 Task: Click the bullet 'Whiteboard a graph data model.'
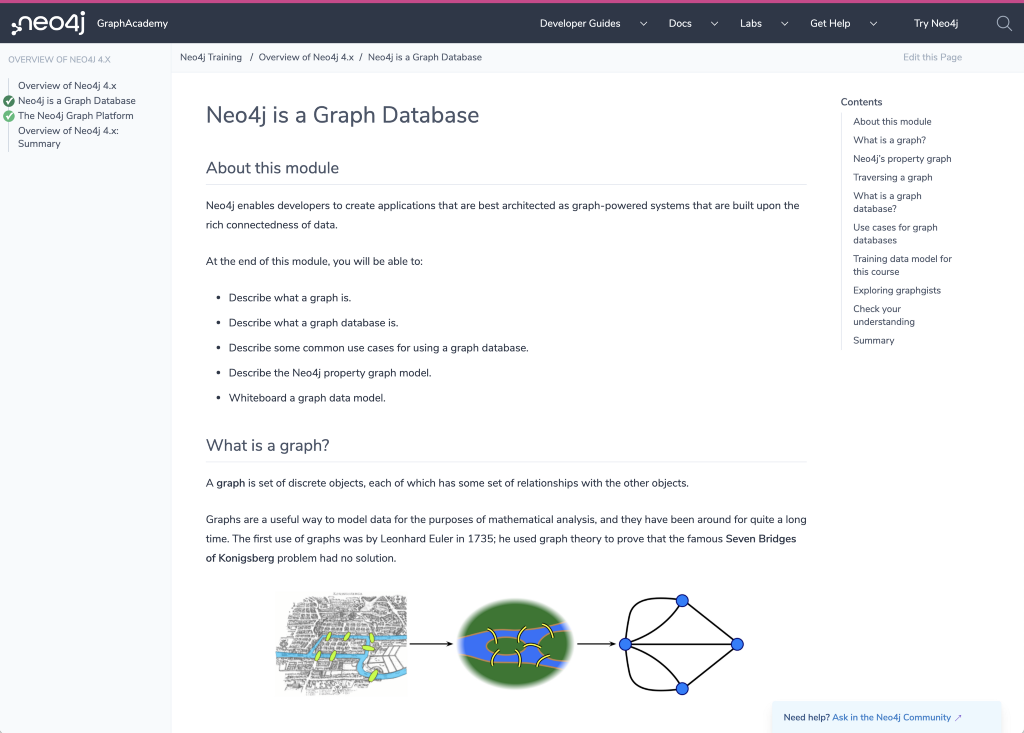pos(307,398)
